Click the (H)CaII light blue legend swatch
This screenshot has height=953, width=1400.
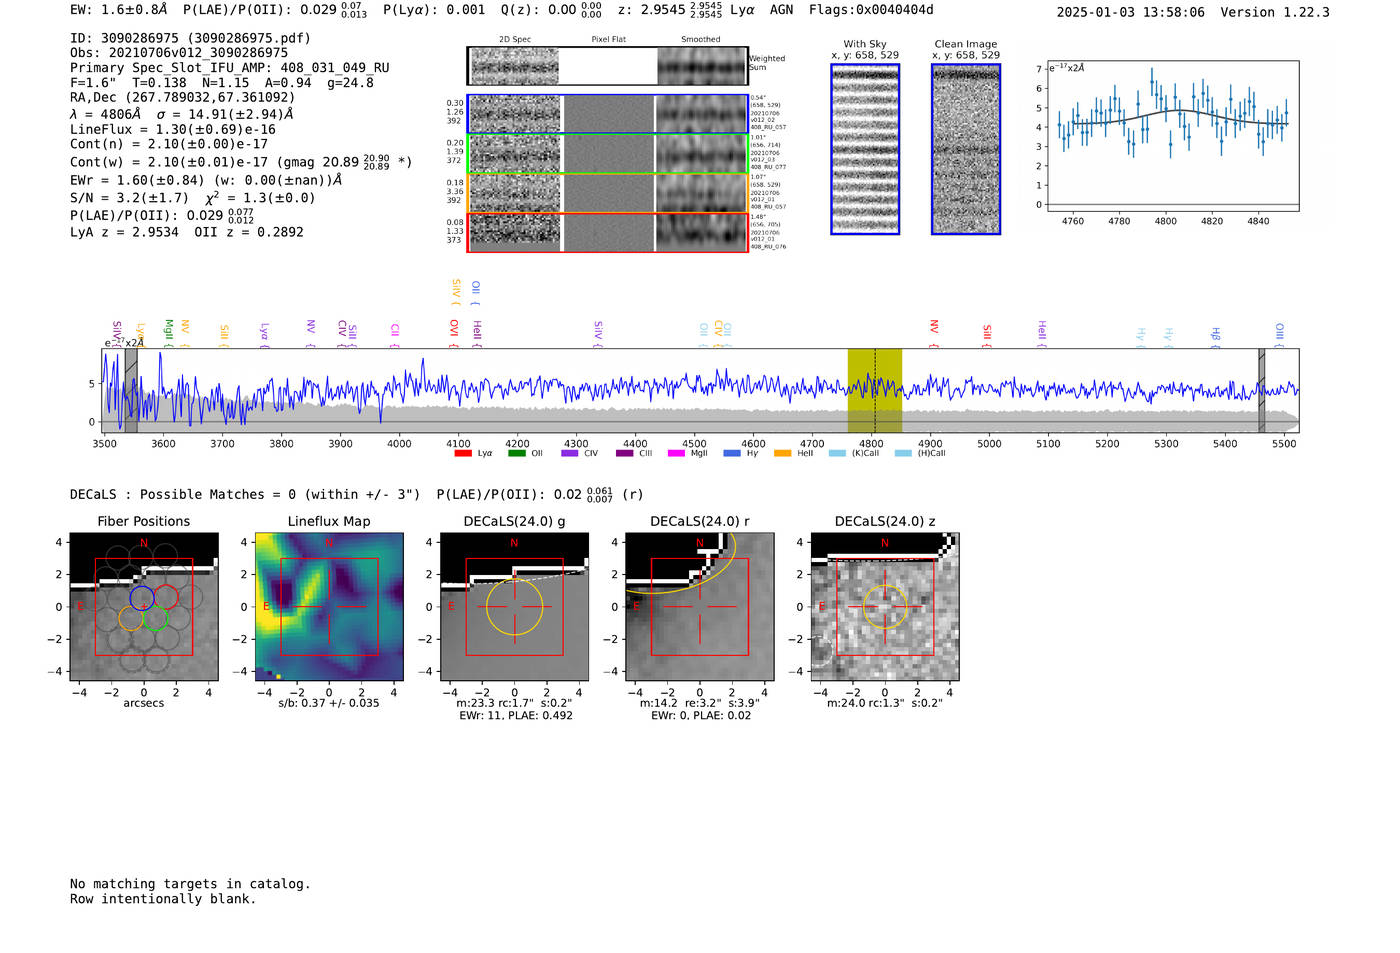903,454
